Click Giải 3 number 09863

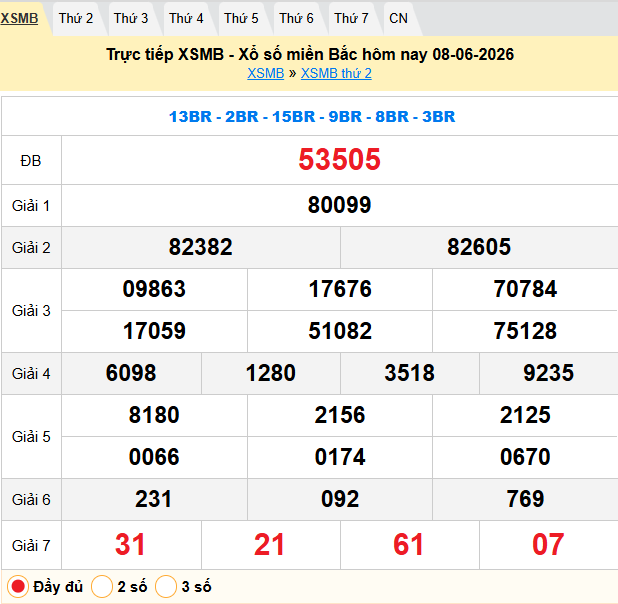coord(154,289)
